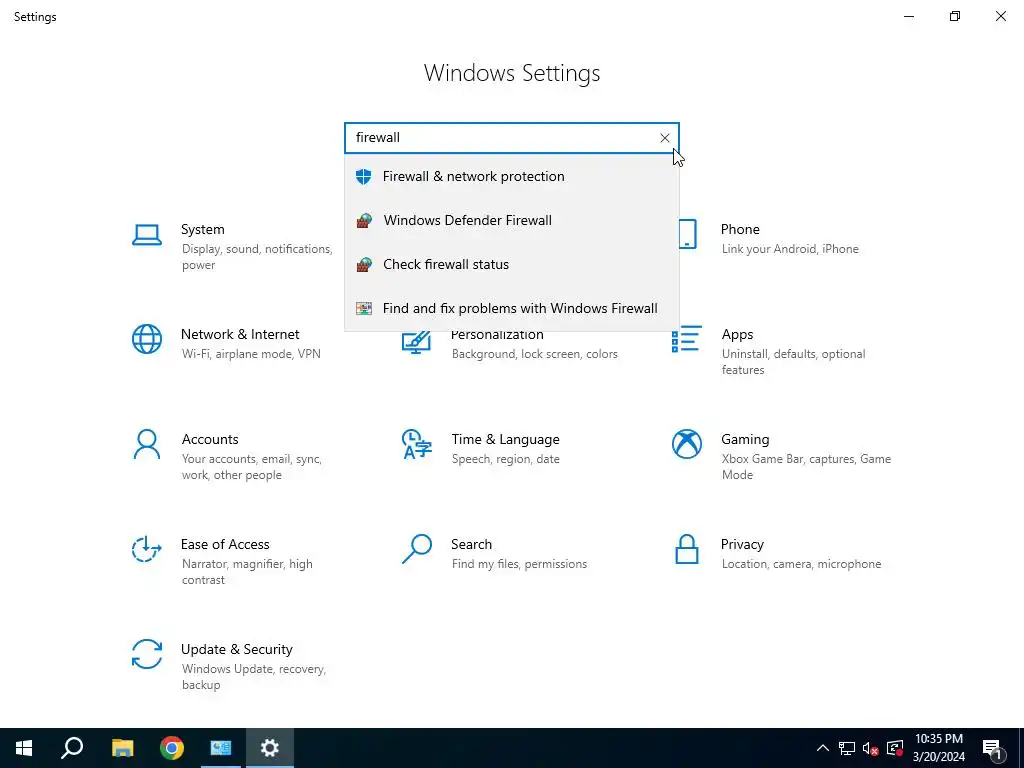Viewport: 1024px width, 768px height.
Task: Click the Settings gear taskbar button
Action: coord(270,748)
